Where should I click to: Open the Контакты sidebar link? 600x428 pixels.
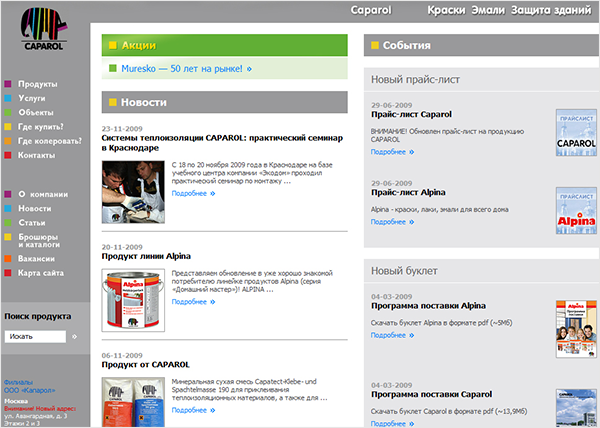point(36,155)
